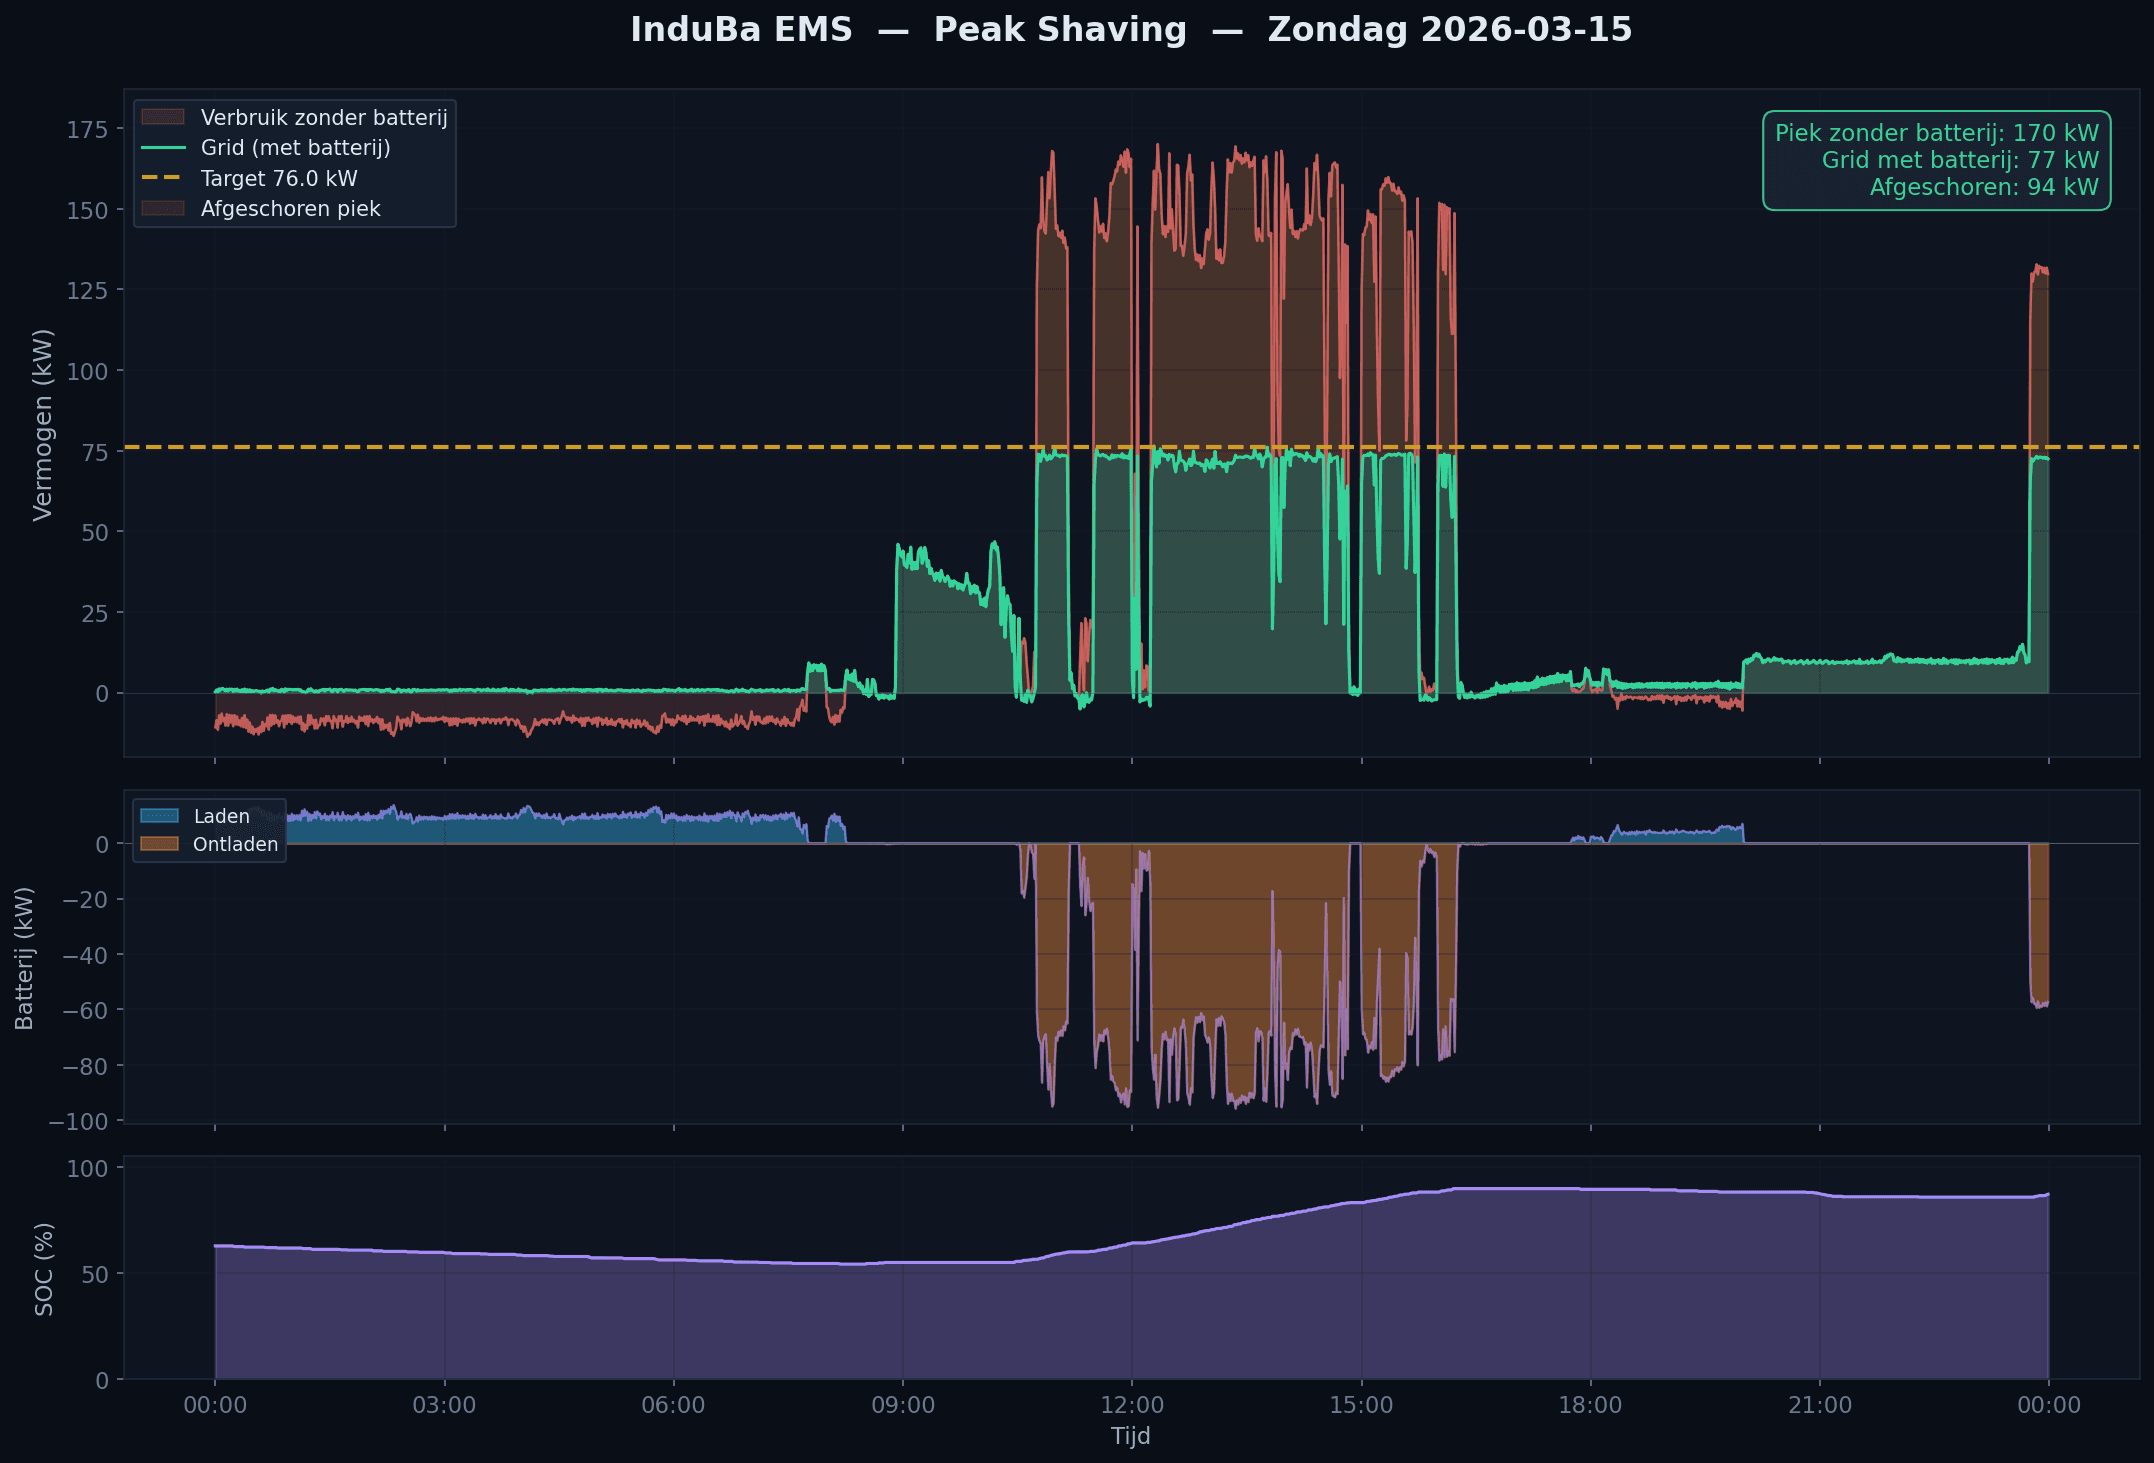Click the '125' power axis tick

pos(88,290)
